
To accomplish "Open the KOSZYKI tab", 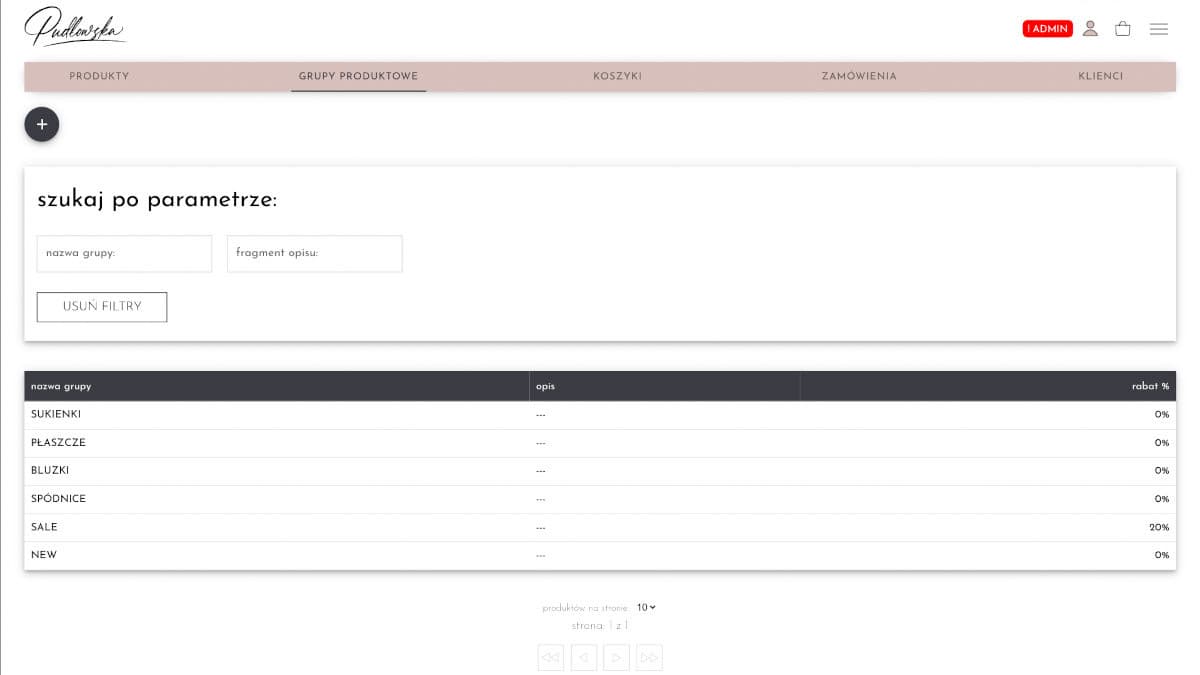I will (x=617, y=76).
